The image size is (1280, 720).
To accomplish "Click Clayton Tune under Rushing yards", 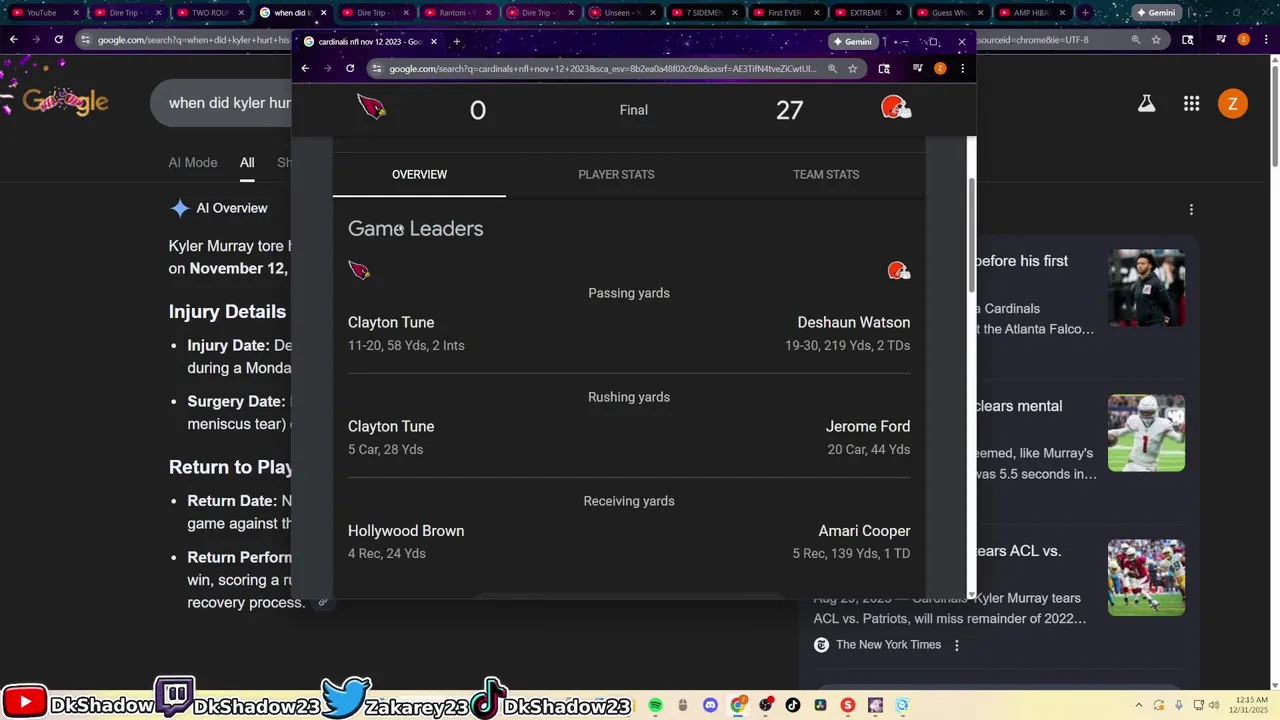I will click(391, 426).
